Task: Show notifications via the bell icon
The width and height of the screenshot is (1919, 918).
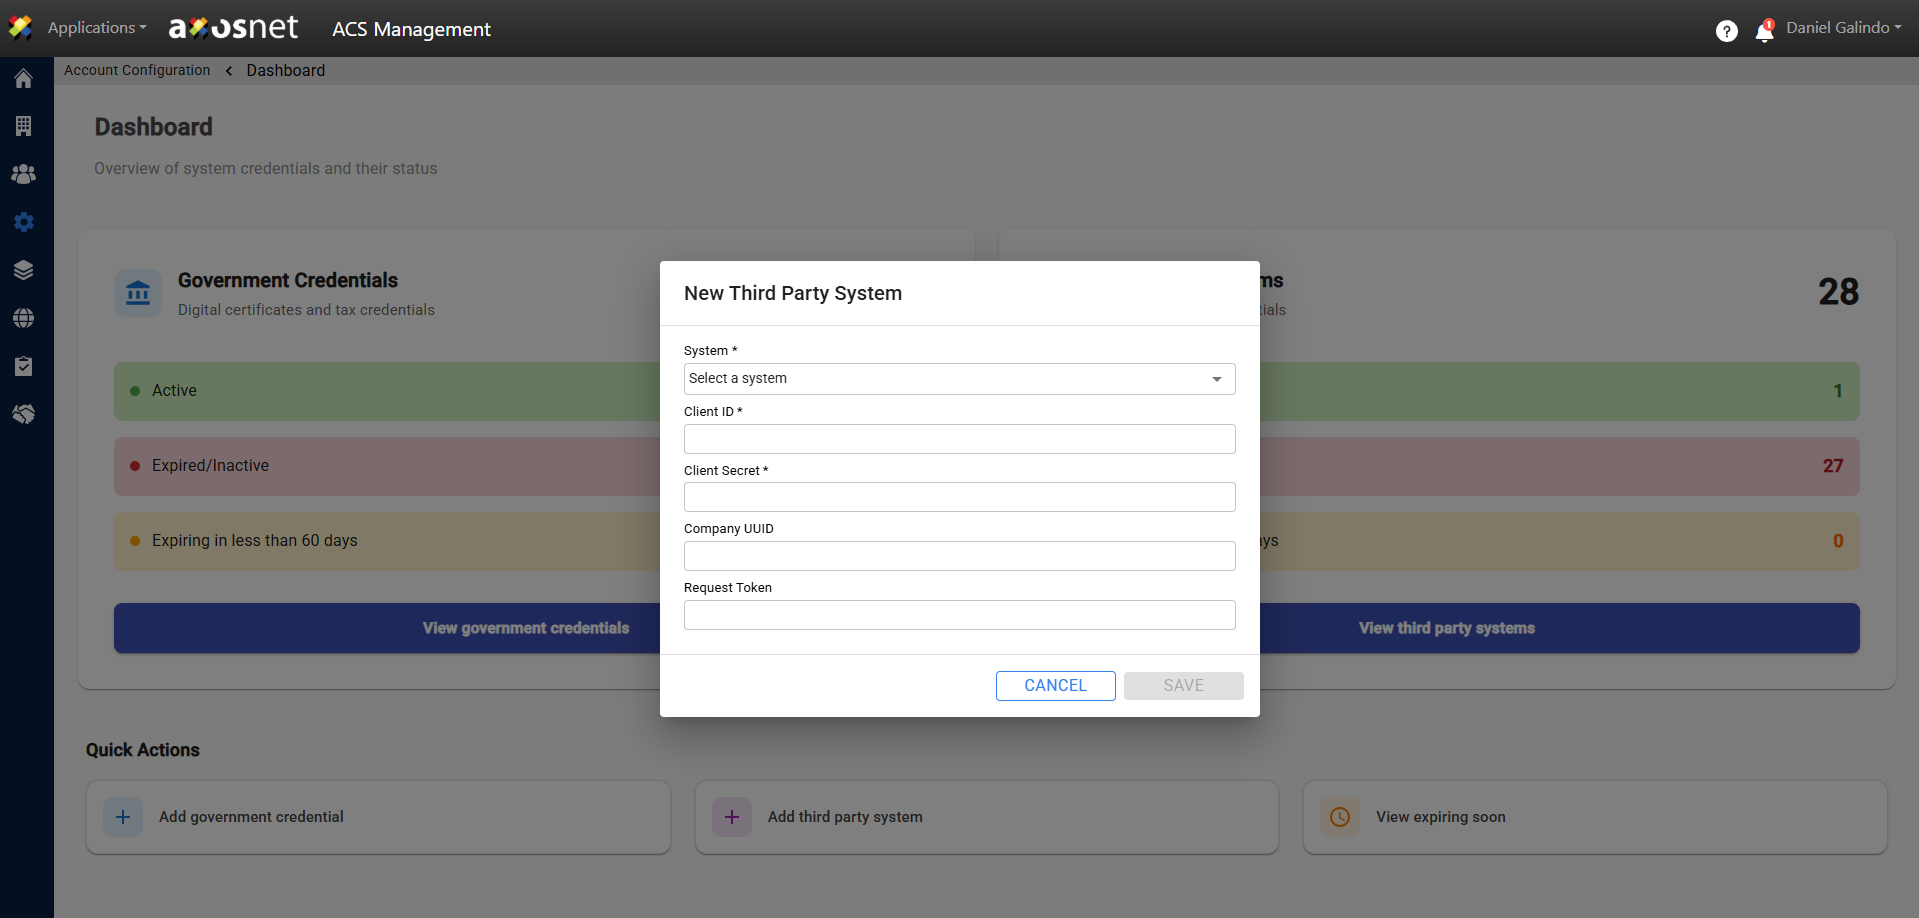Action: [x=1764, y=32]
